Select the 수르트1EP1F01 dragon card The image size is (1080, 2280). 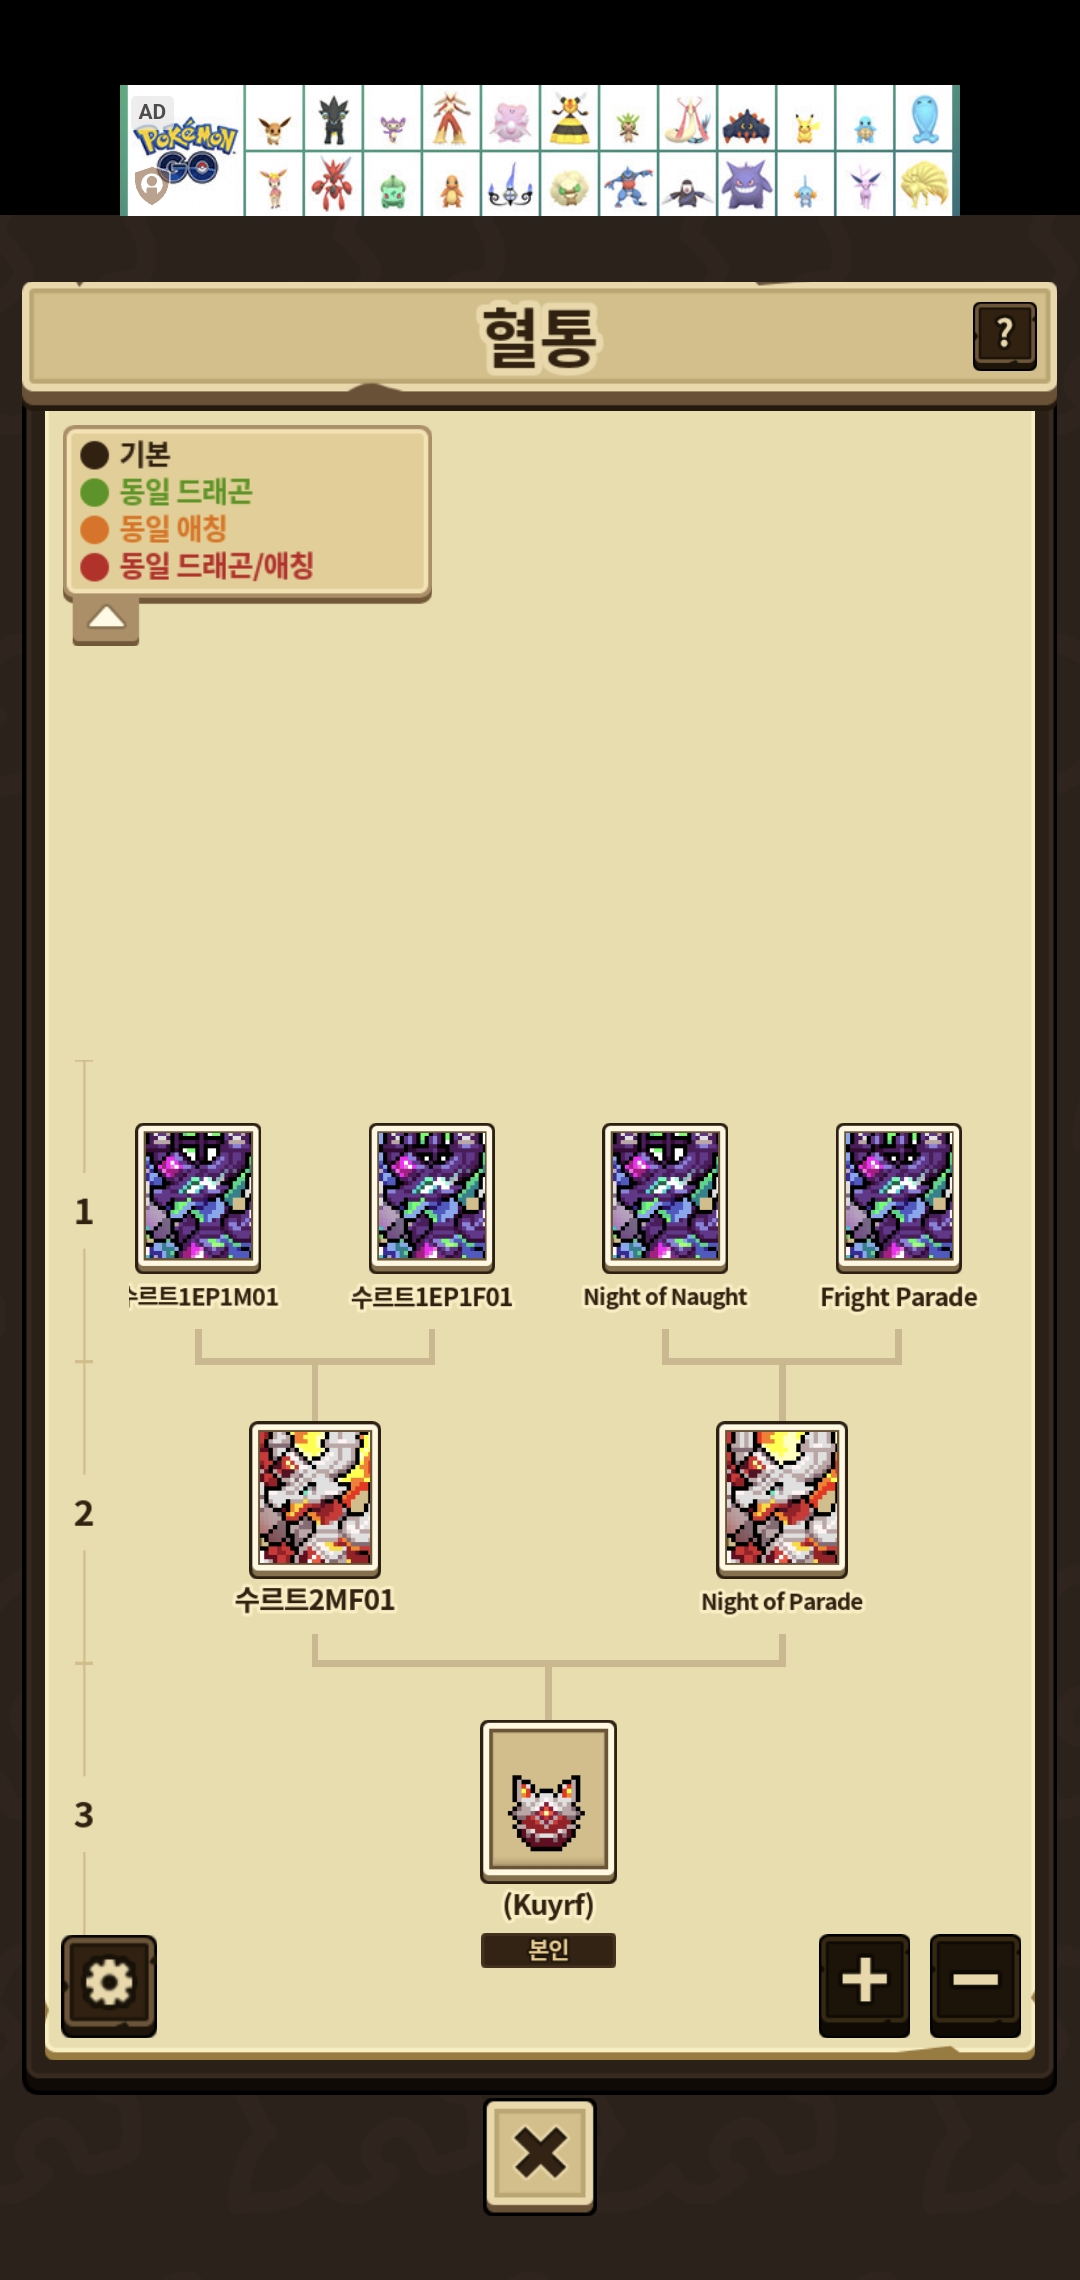[432, 1197]
